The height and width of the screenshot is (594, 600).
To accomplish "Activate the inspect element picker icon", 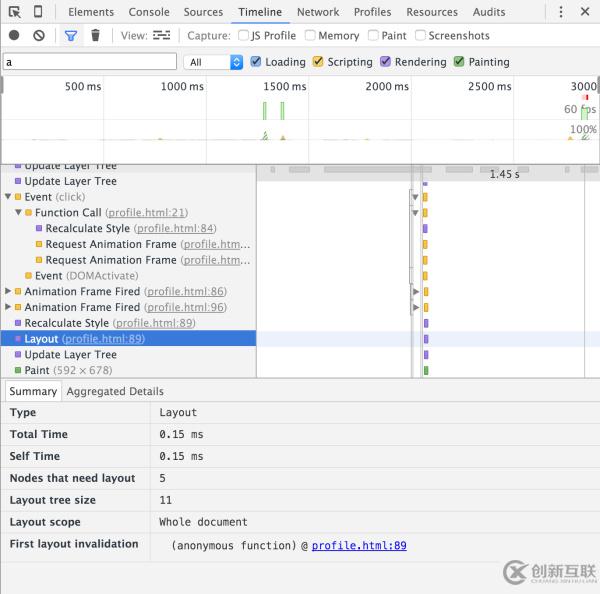I will click(15, 12).
